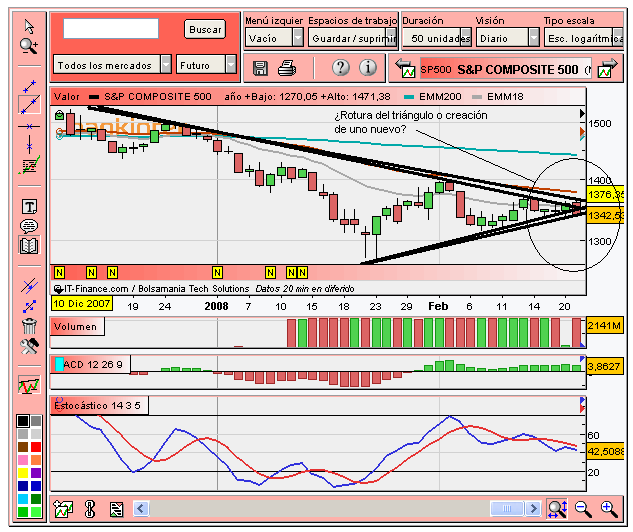Select the text annotation tool
The height and width of the screenshot is (532, 633).
point(29,207)
